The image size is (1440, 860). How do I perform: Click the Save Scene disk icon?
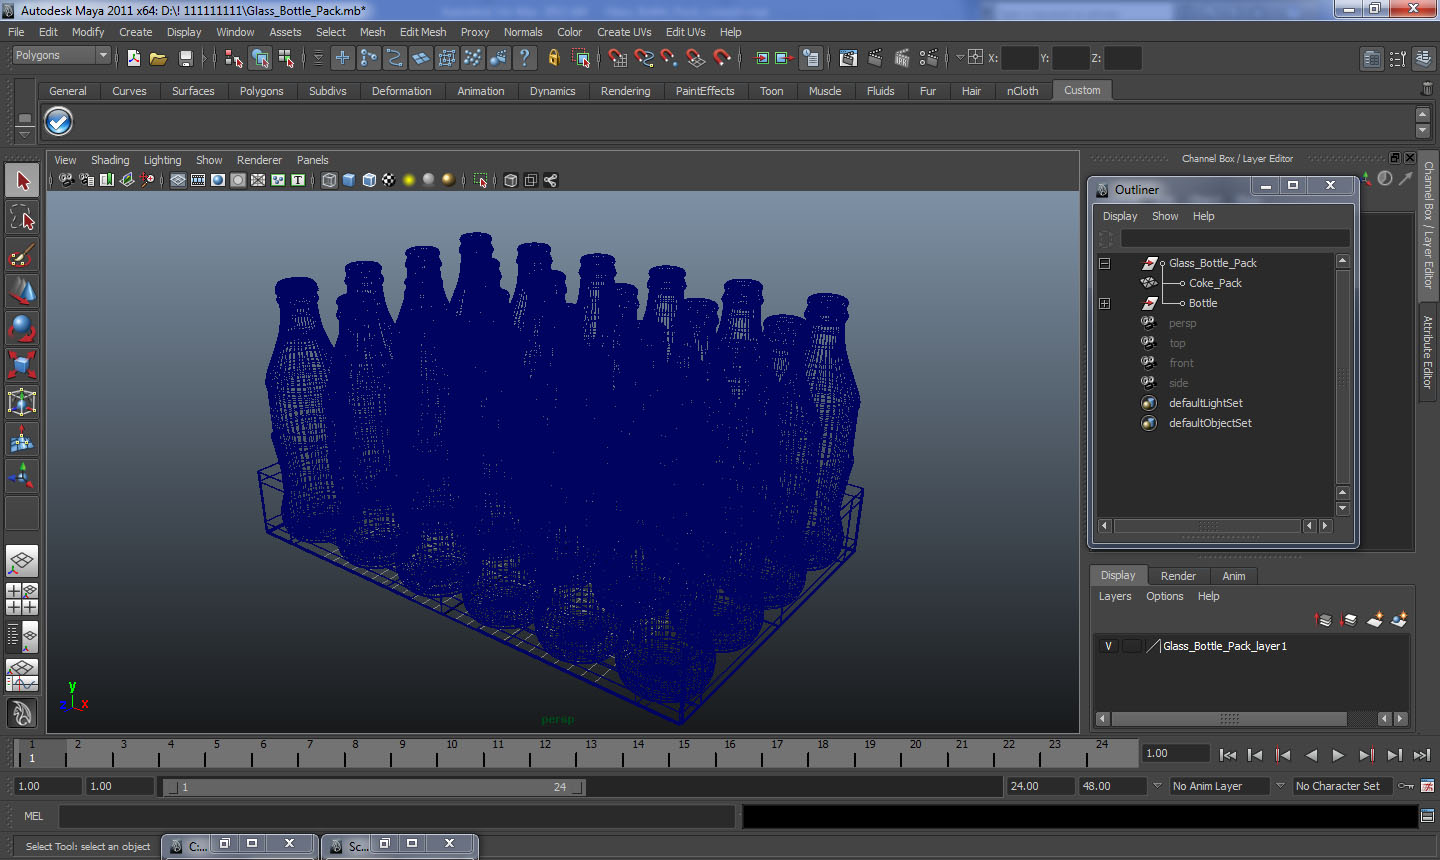pyautogui.click(x=185, y=58)
